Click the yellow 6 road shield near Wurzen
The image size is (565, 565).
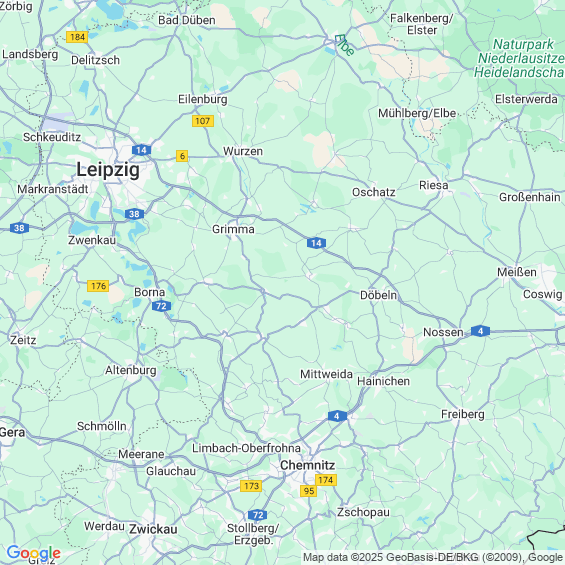point(182,156)
